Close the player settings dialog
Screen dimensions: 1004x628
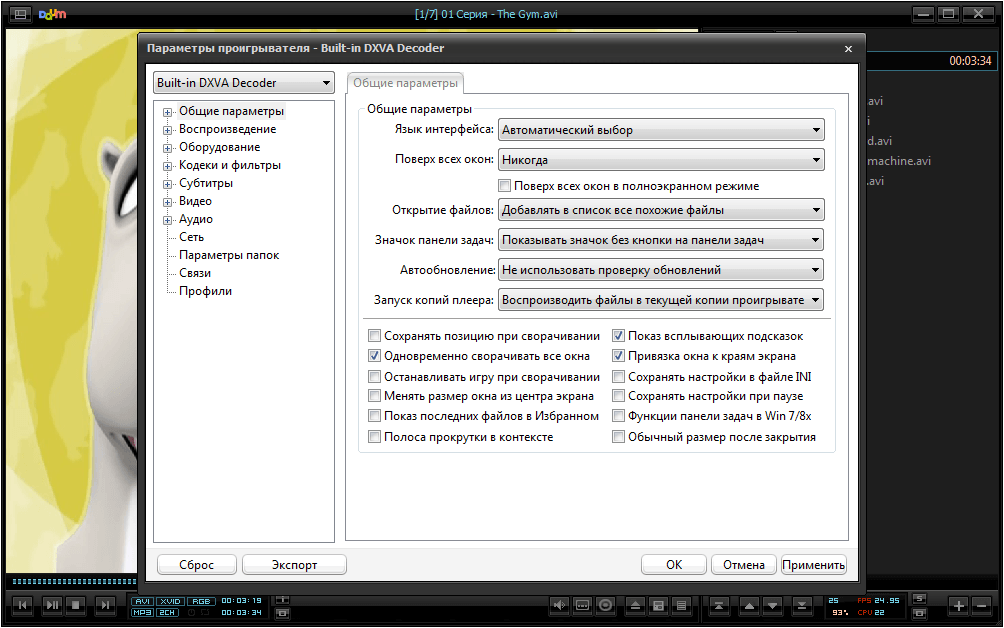pos(848,49)
